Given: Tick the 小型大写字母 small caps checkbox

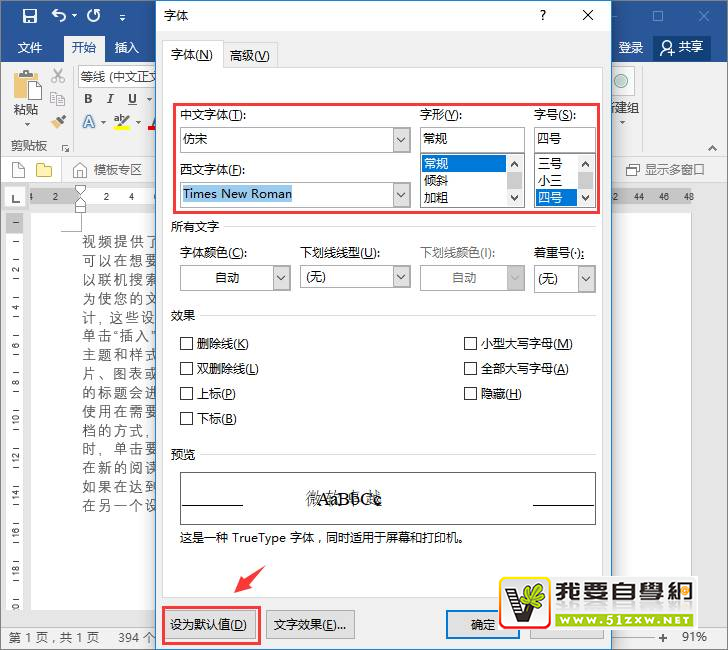Looking at the screenshot, I should point(470,344).
